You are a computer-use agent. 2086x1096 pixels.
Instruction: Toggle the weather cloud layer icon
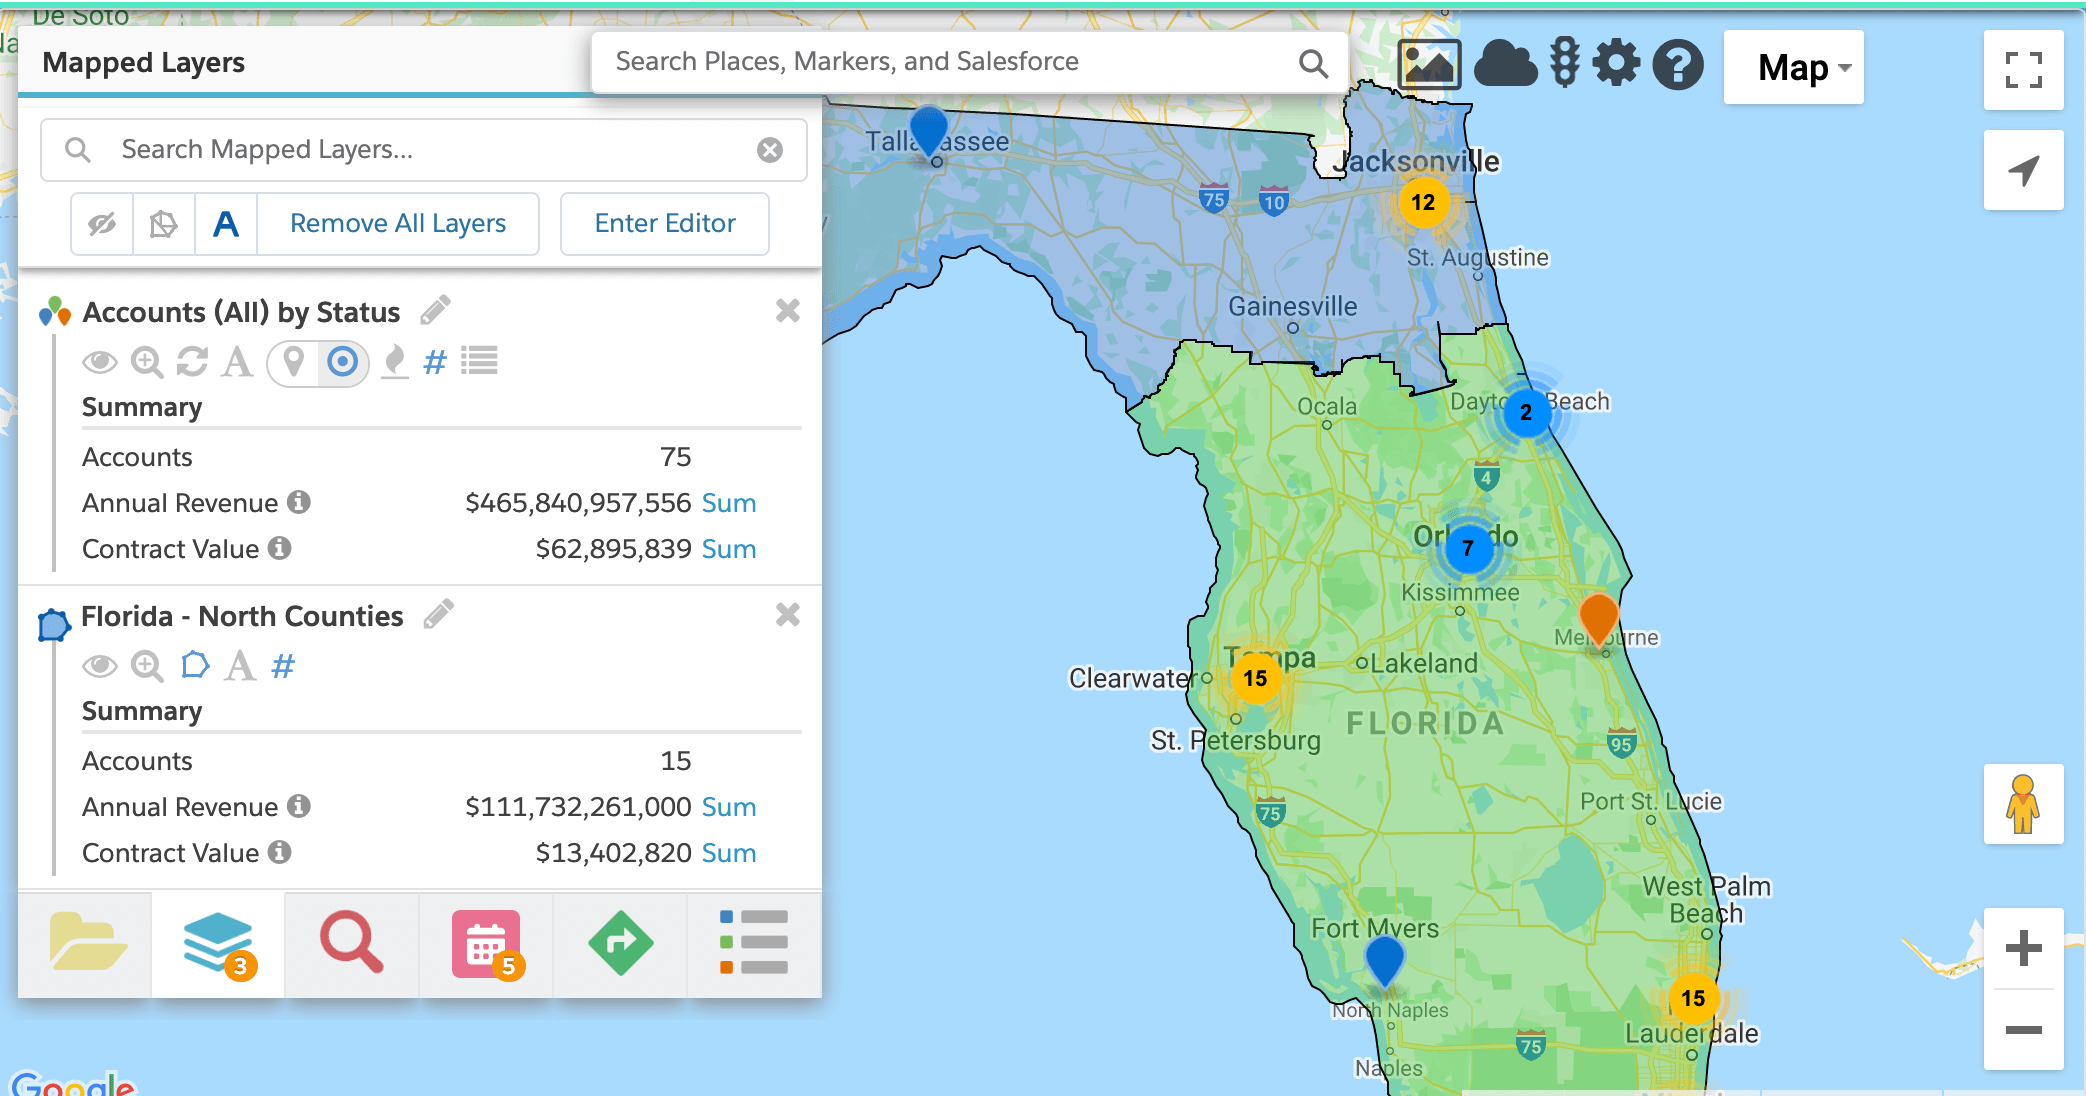[1505, 66]
